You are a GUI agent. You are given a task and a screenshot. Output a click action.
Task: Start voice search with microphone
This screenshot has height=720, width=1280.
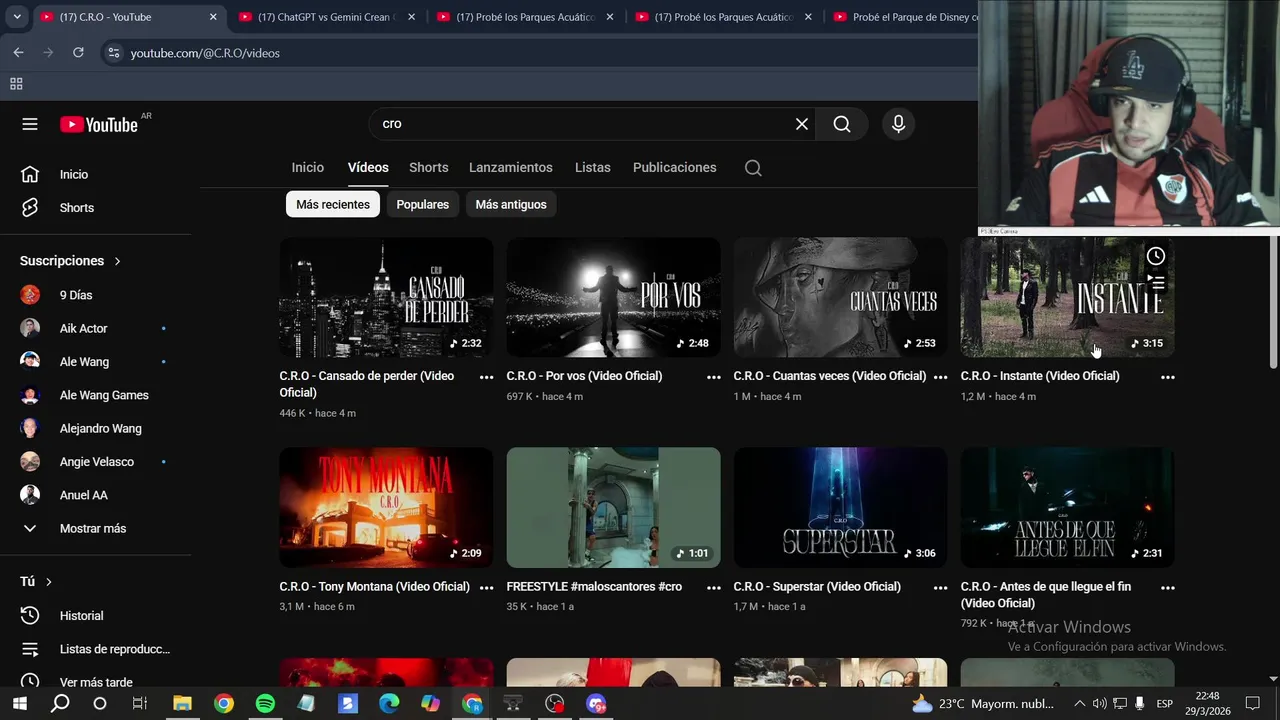(x=898, y=124)
